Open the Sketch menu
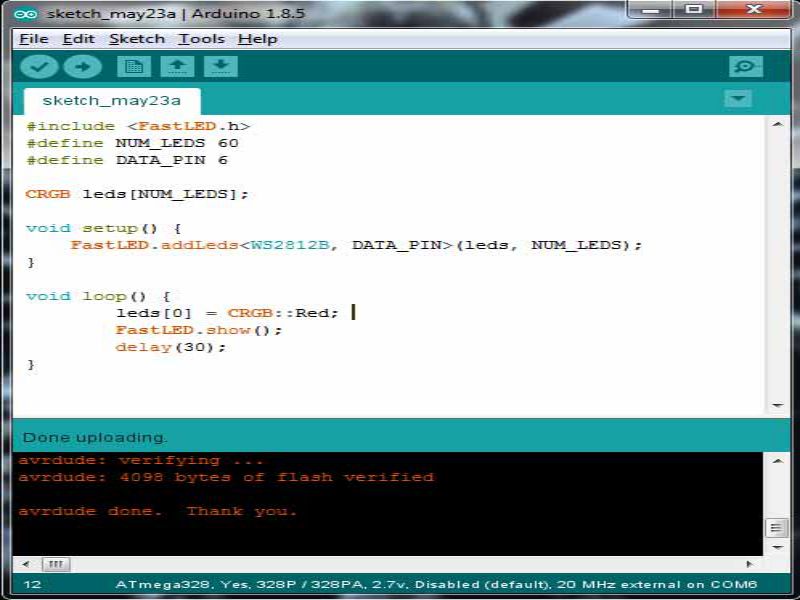 coord(137,39)
